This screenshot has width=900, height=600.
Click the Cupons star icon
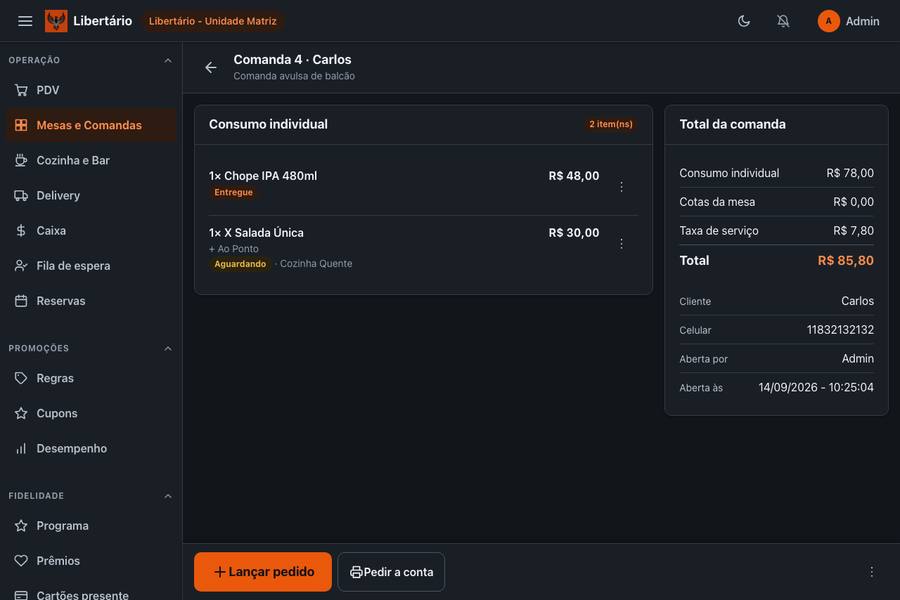(x=21, y=413)
